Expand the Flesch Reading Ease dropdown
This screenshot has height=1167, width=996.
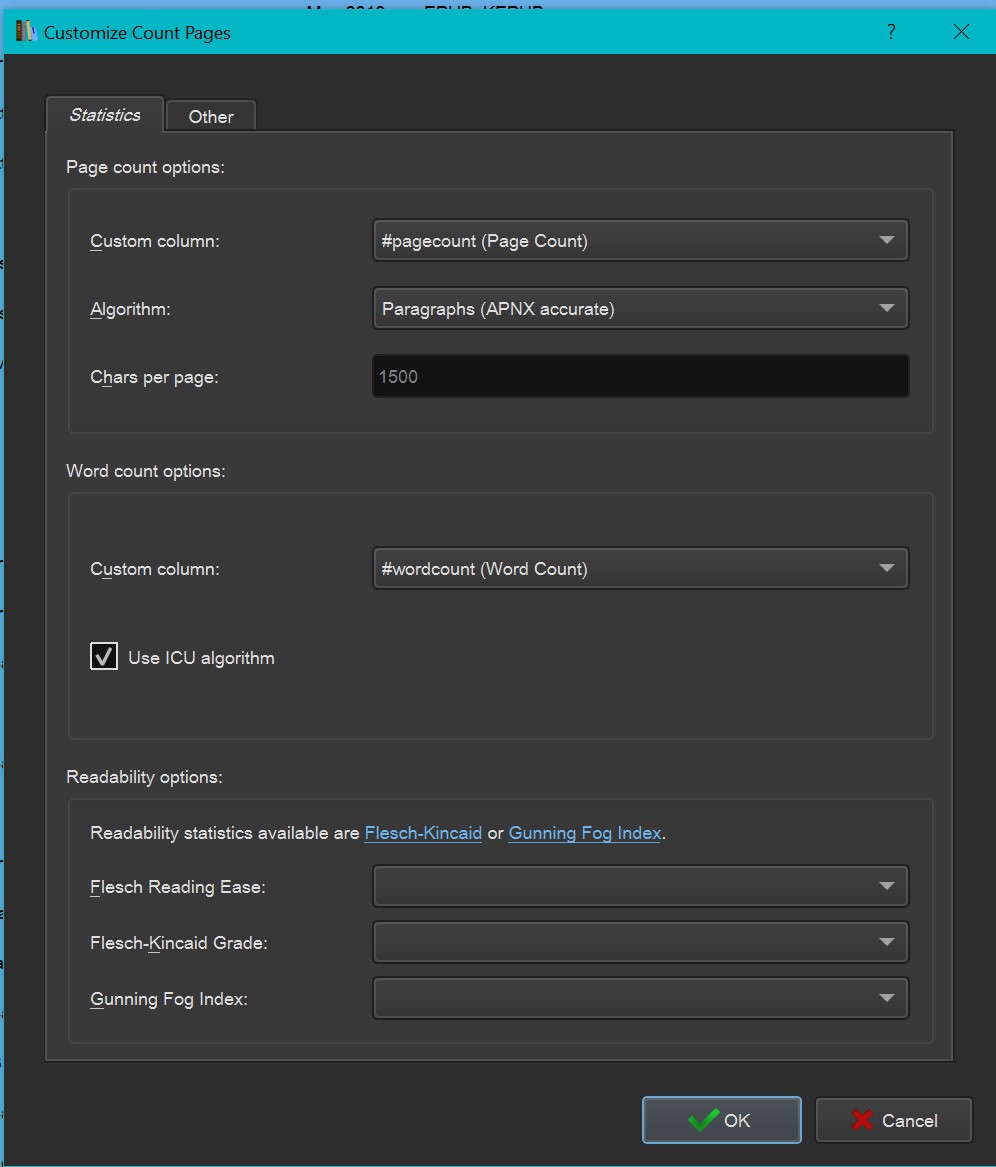coord(640,886)
